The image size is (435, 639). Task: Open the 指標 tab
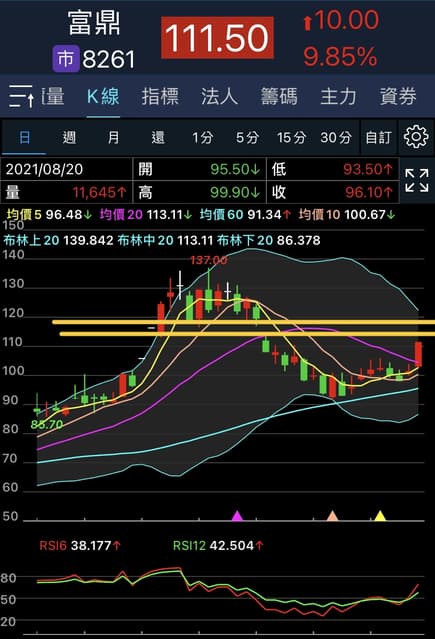(160, 97)
